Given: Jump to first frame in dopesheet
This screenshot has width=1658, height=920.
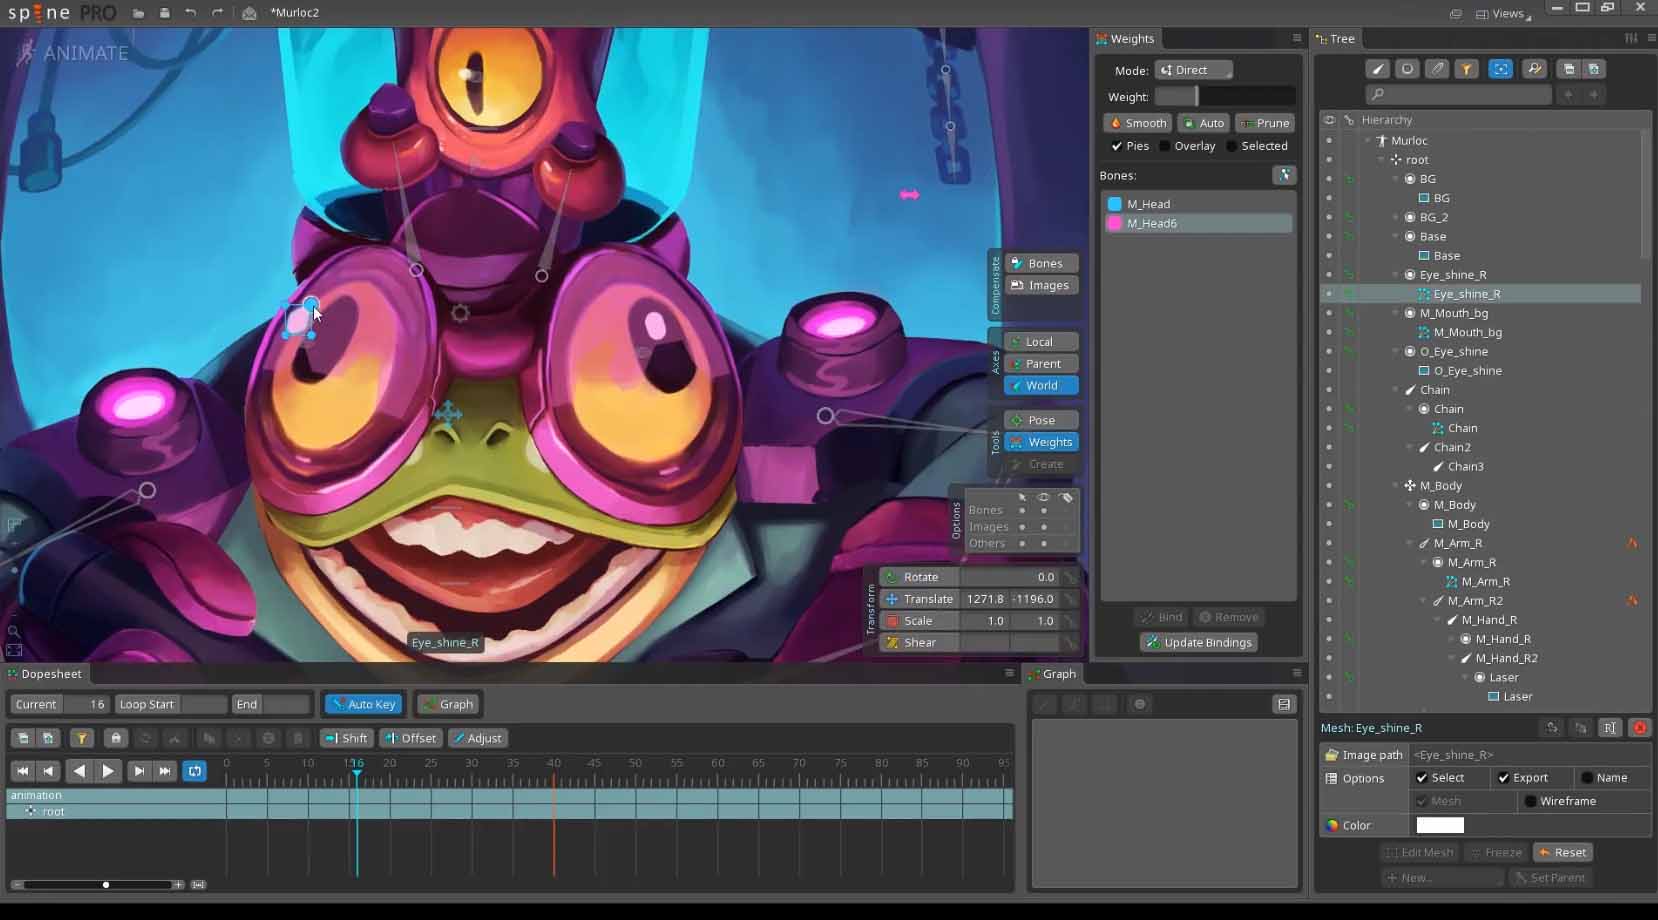Looking at the screenshot, I should pyautogui.click(x=23, y=771).
